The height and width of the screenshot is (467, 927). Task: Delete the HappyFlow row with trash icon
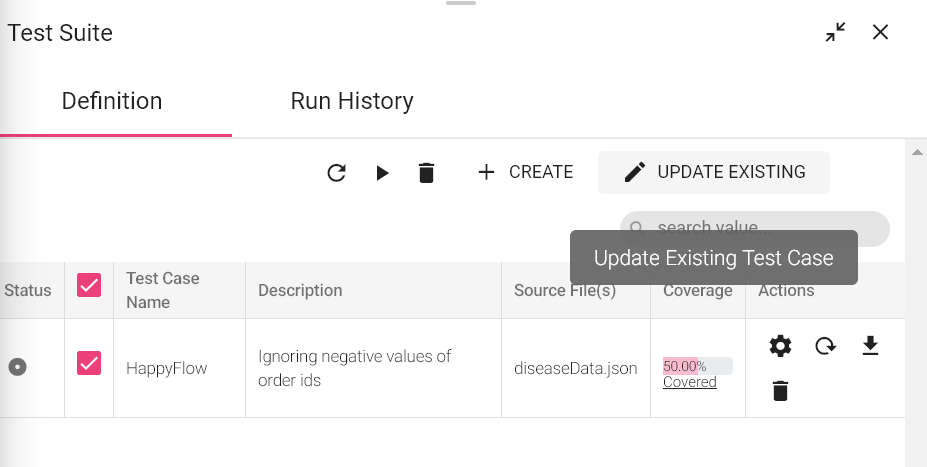[780, 390]
